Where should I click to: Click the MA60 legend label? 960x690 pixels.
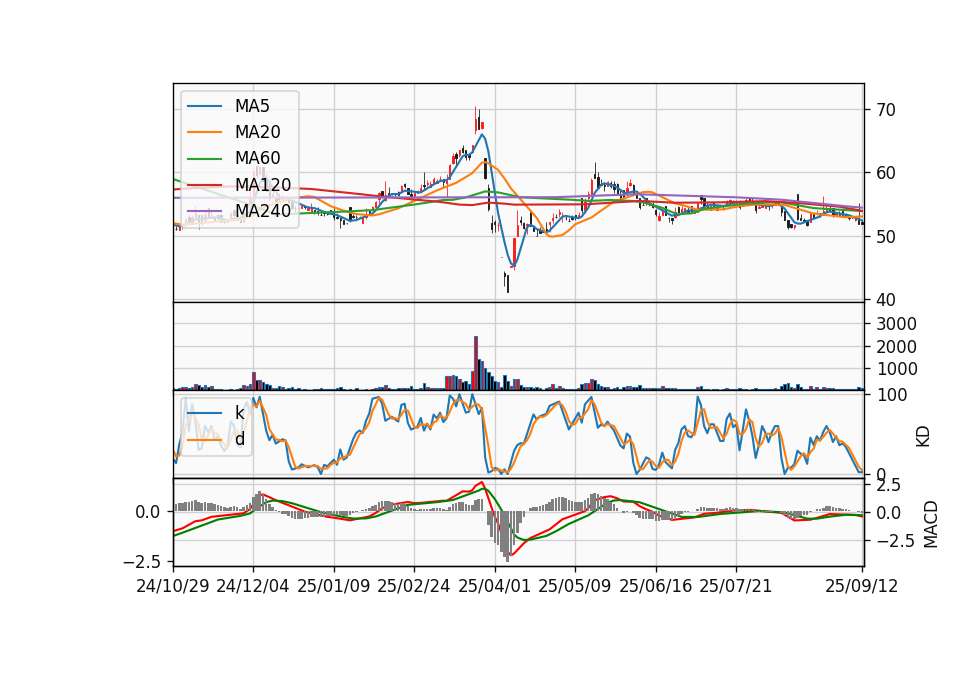click(x=257, y=158)
